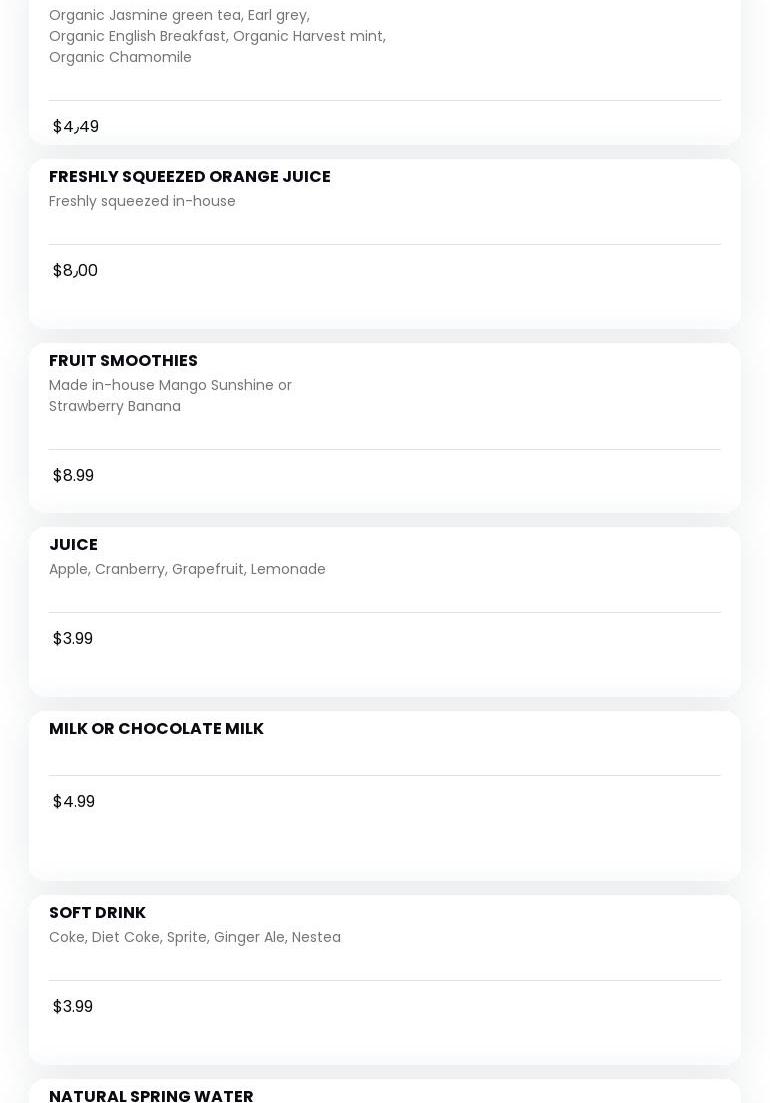Click the "Freshly squeezed in-house" description
The width and height of the screenshot is (770, 1103).
click(x=142, y=201)
